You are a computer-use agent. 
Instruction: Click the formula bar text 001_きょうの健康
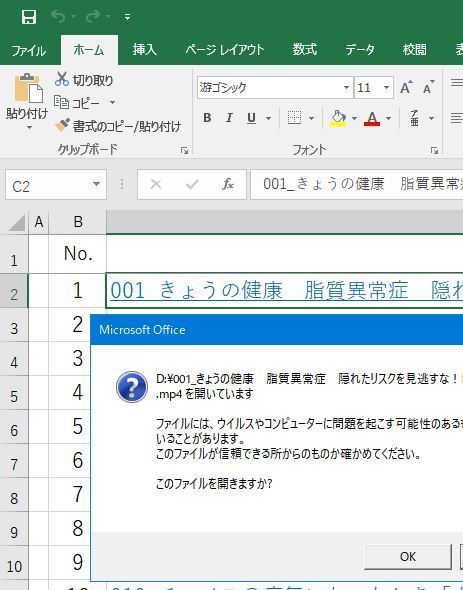point(323,184)
